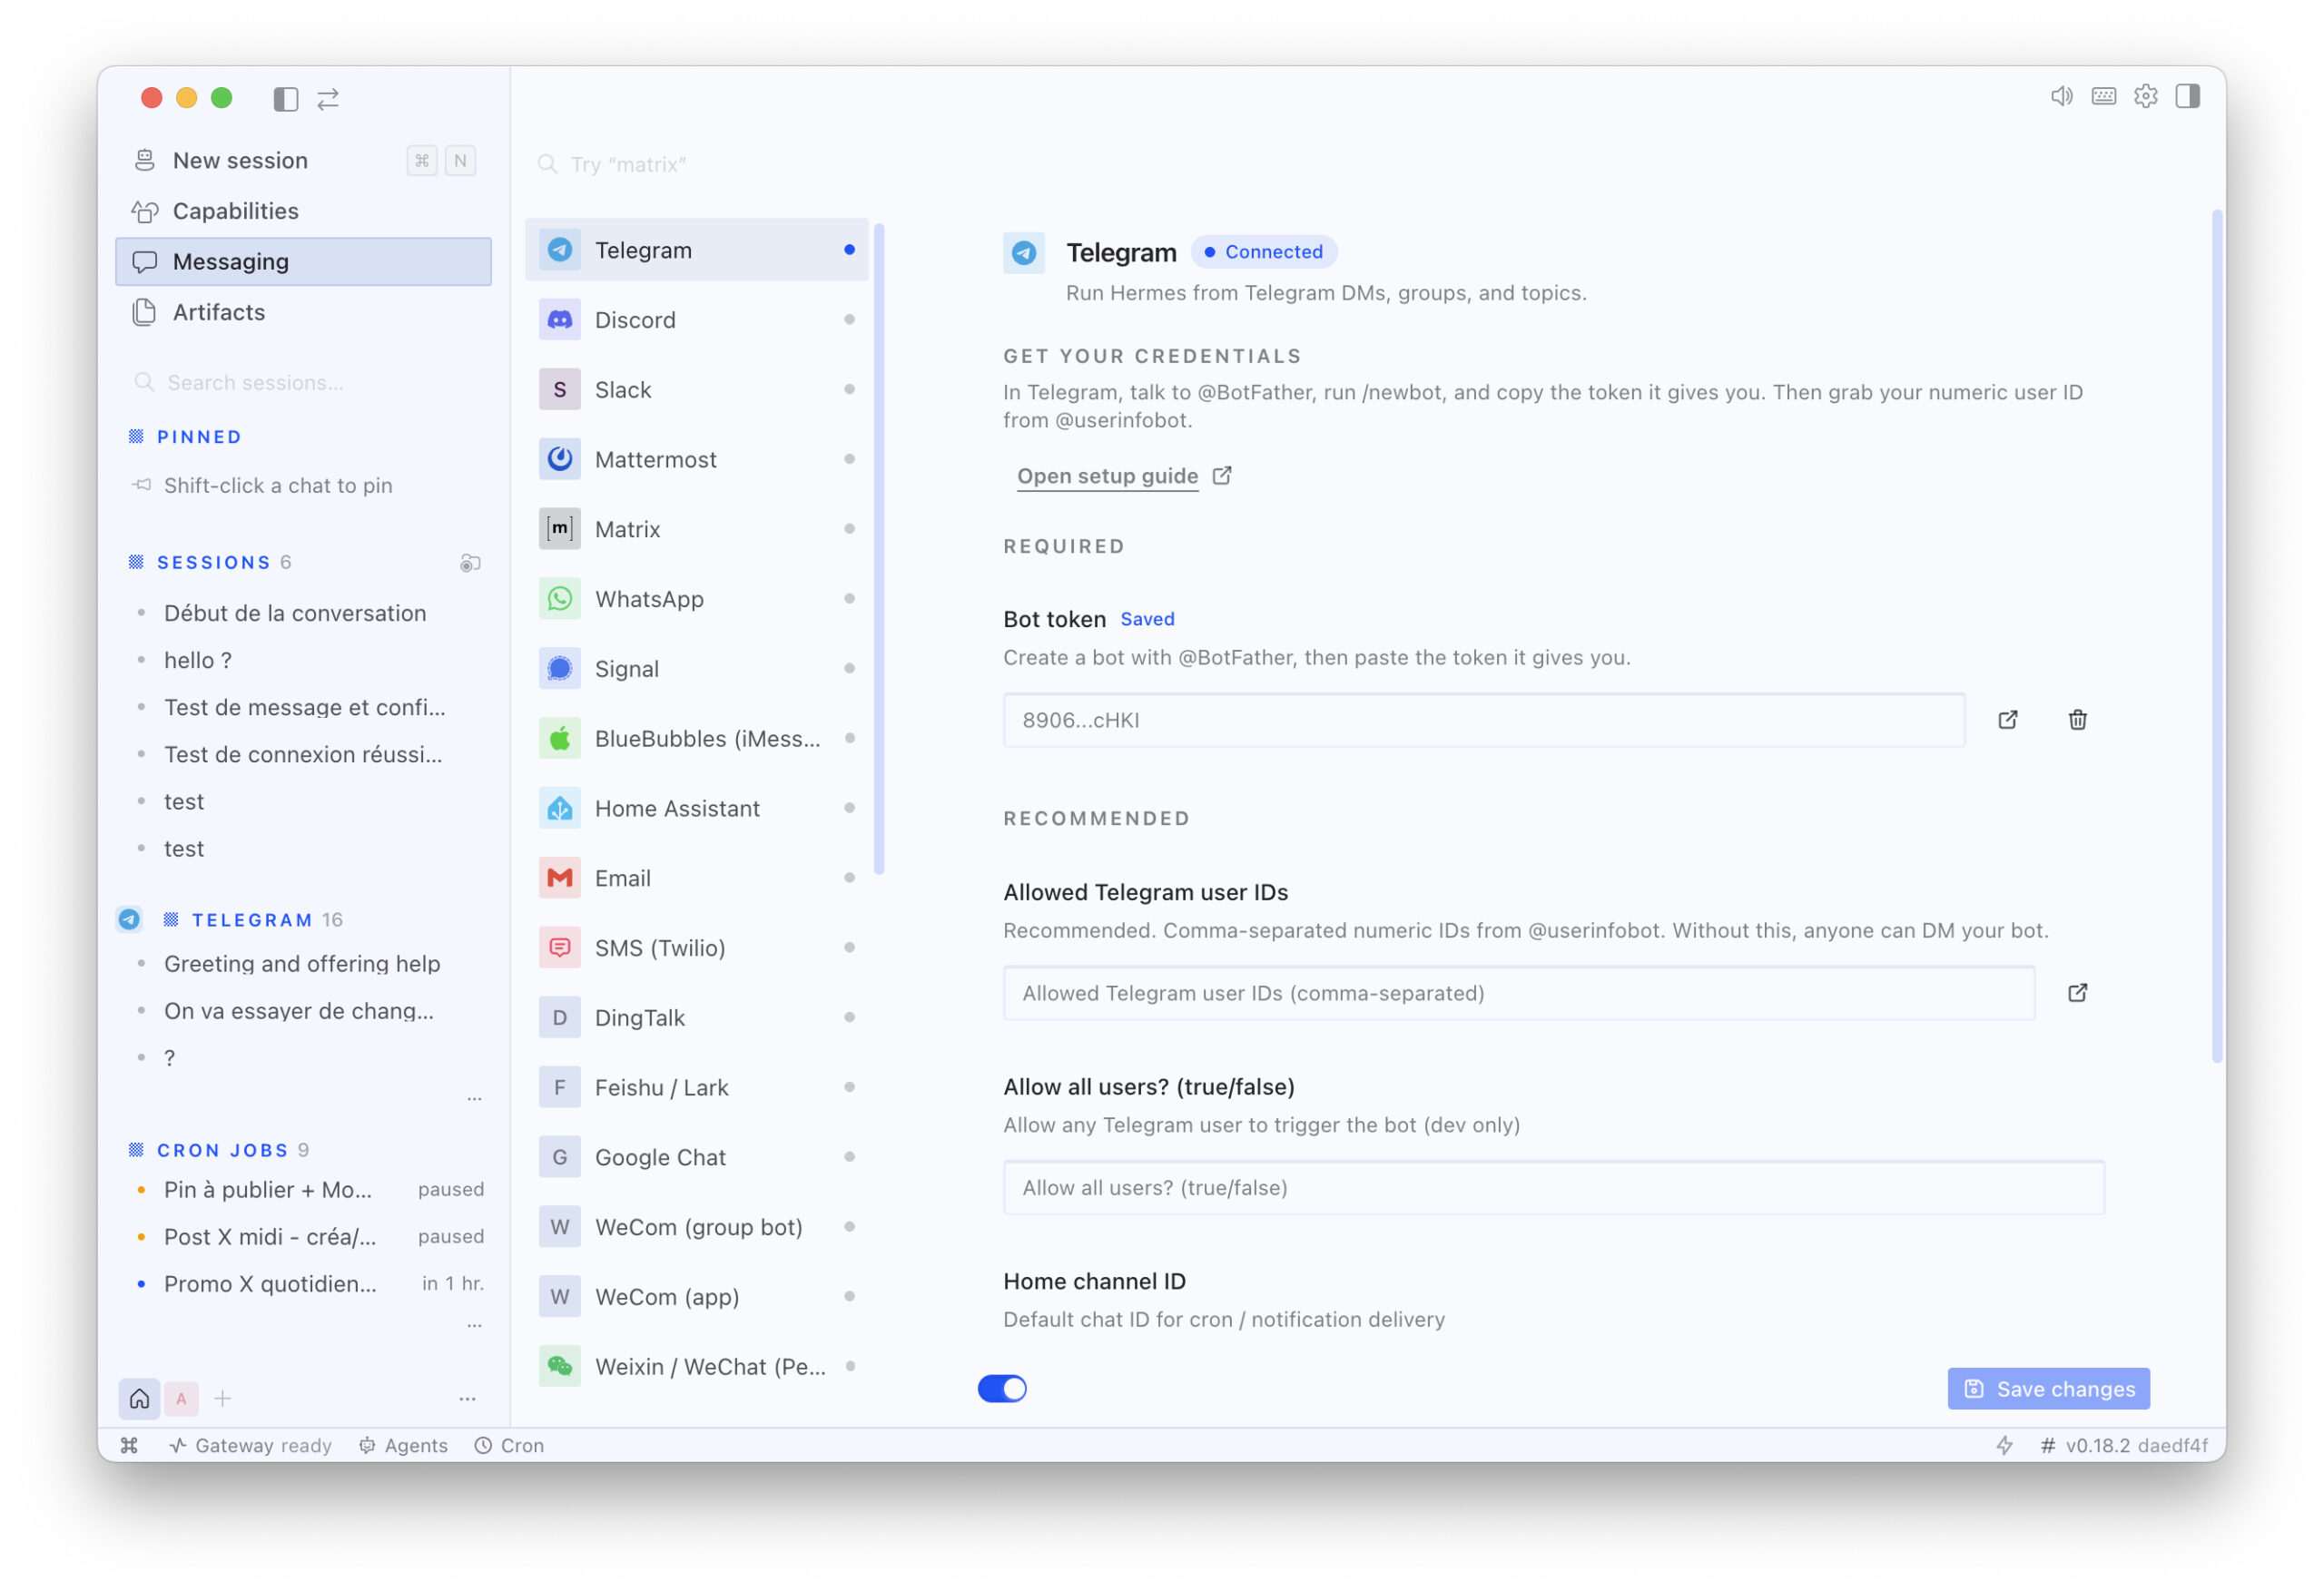Select Slack in the platform list

coord(697,390)
